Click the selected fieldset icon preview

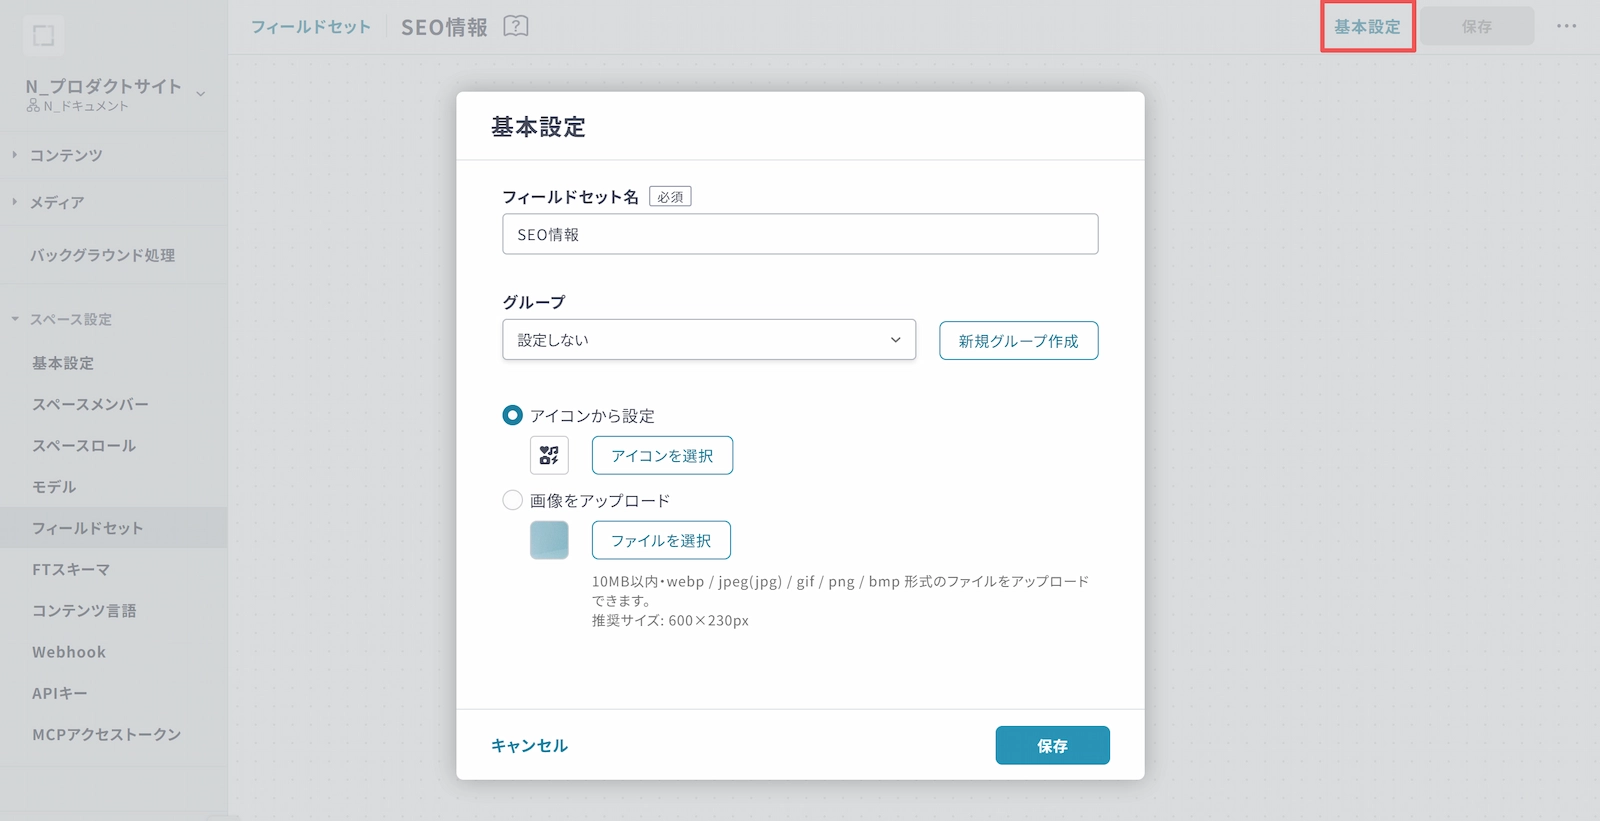pyautogui.click(x=549, y=456)
